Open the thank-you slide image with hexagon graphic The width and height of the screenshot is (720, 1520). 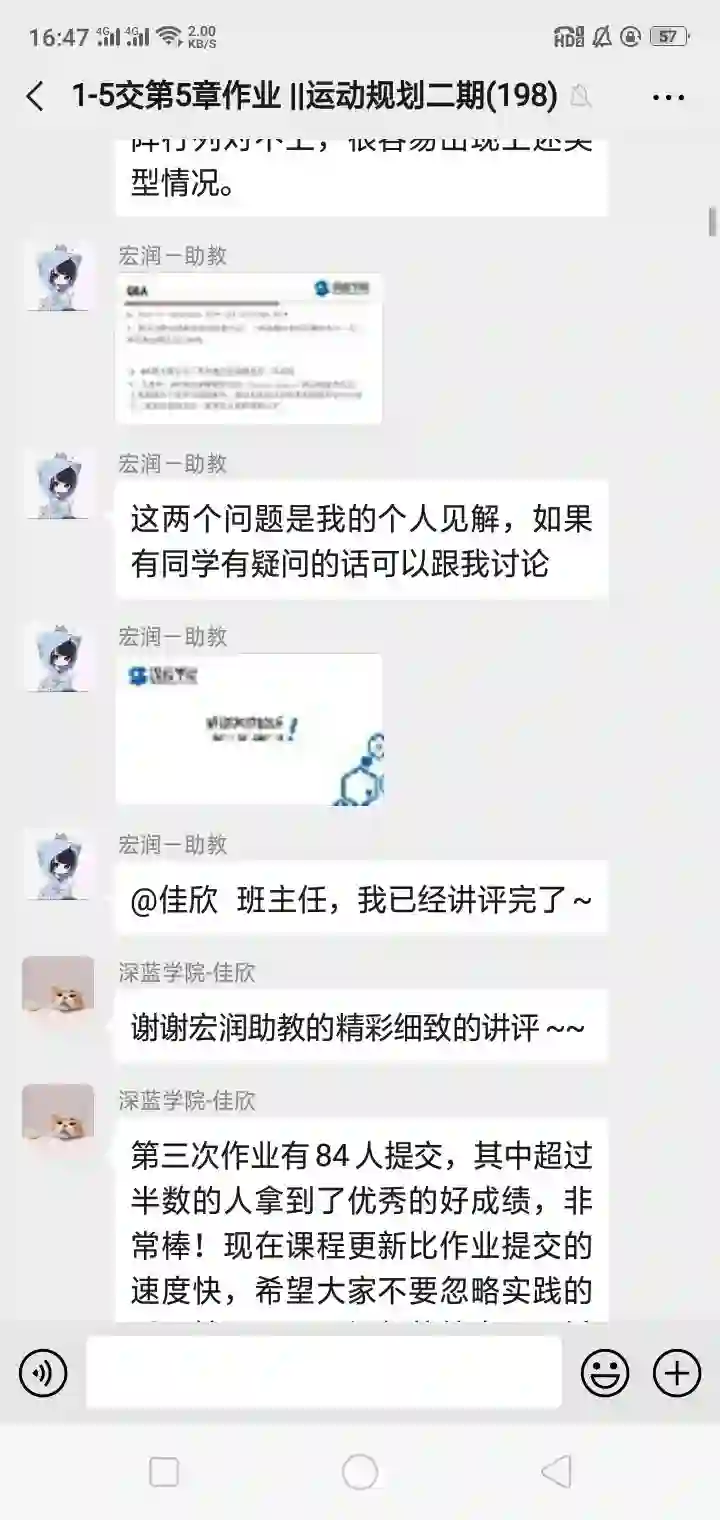249,729
